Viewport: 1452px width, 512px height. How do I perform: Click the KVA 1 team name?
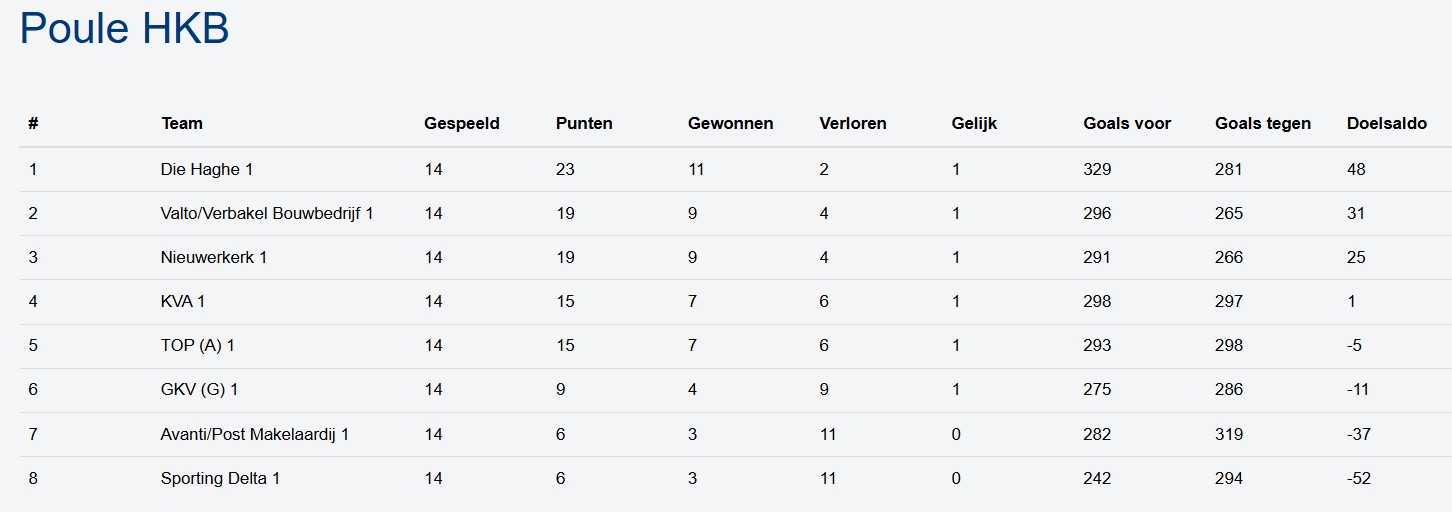pos(183,302)
